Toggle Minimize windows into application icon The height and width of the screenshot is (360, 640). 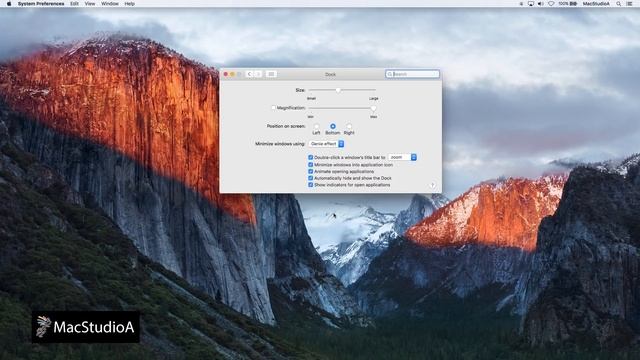(x=311, y=164)
